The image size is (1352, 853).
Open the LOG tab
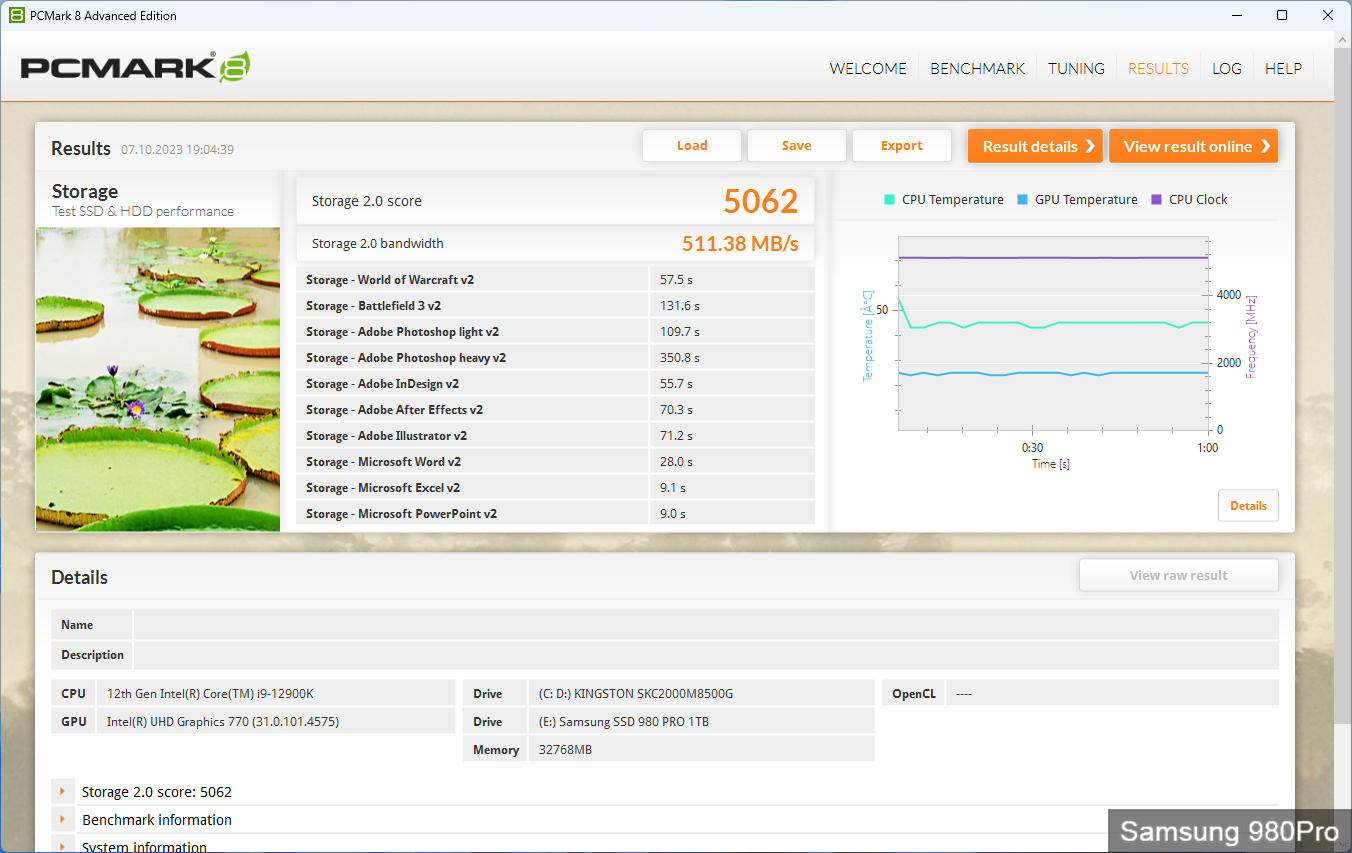(x=1226, y=69)
